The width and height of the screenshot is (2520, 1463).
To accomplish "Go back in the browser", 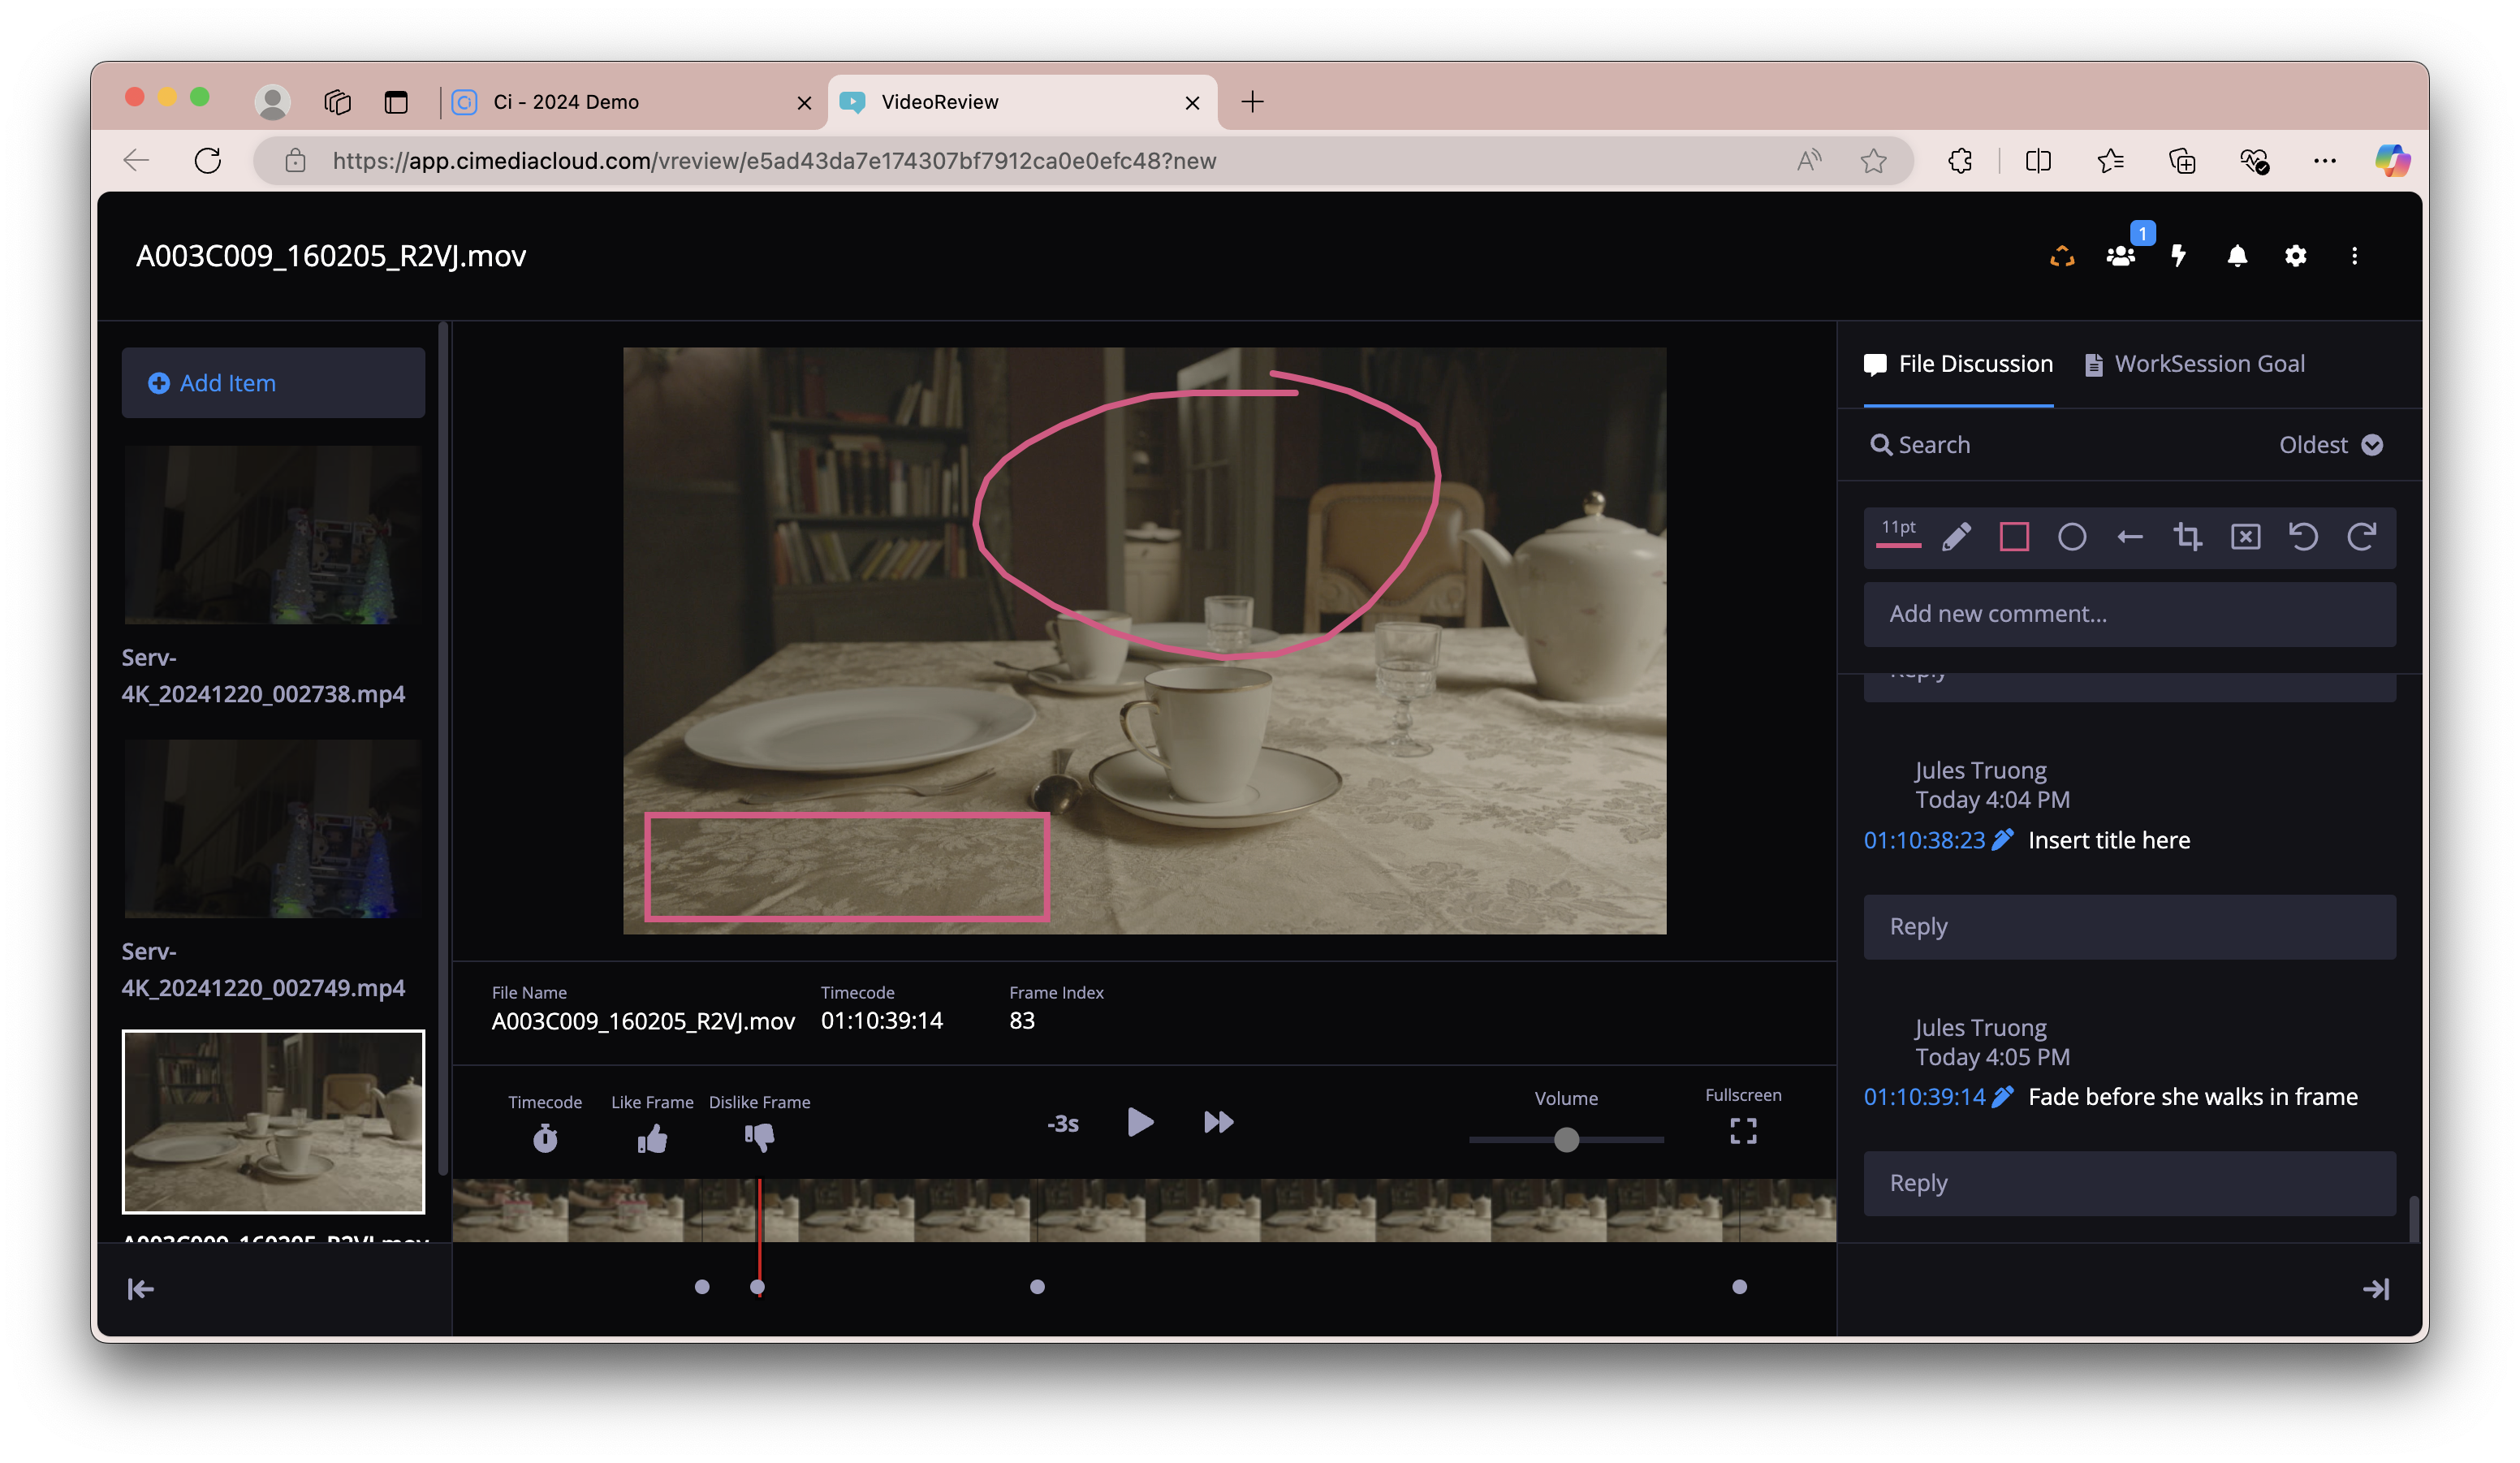I will click(136, 161).
